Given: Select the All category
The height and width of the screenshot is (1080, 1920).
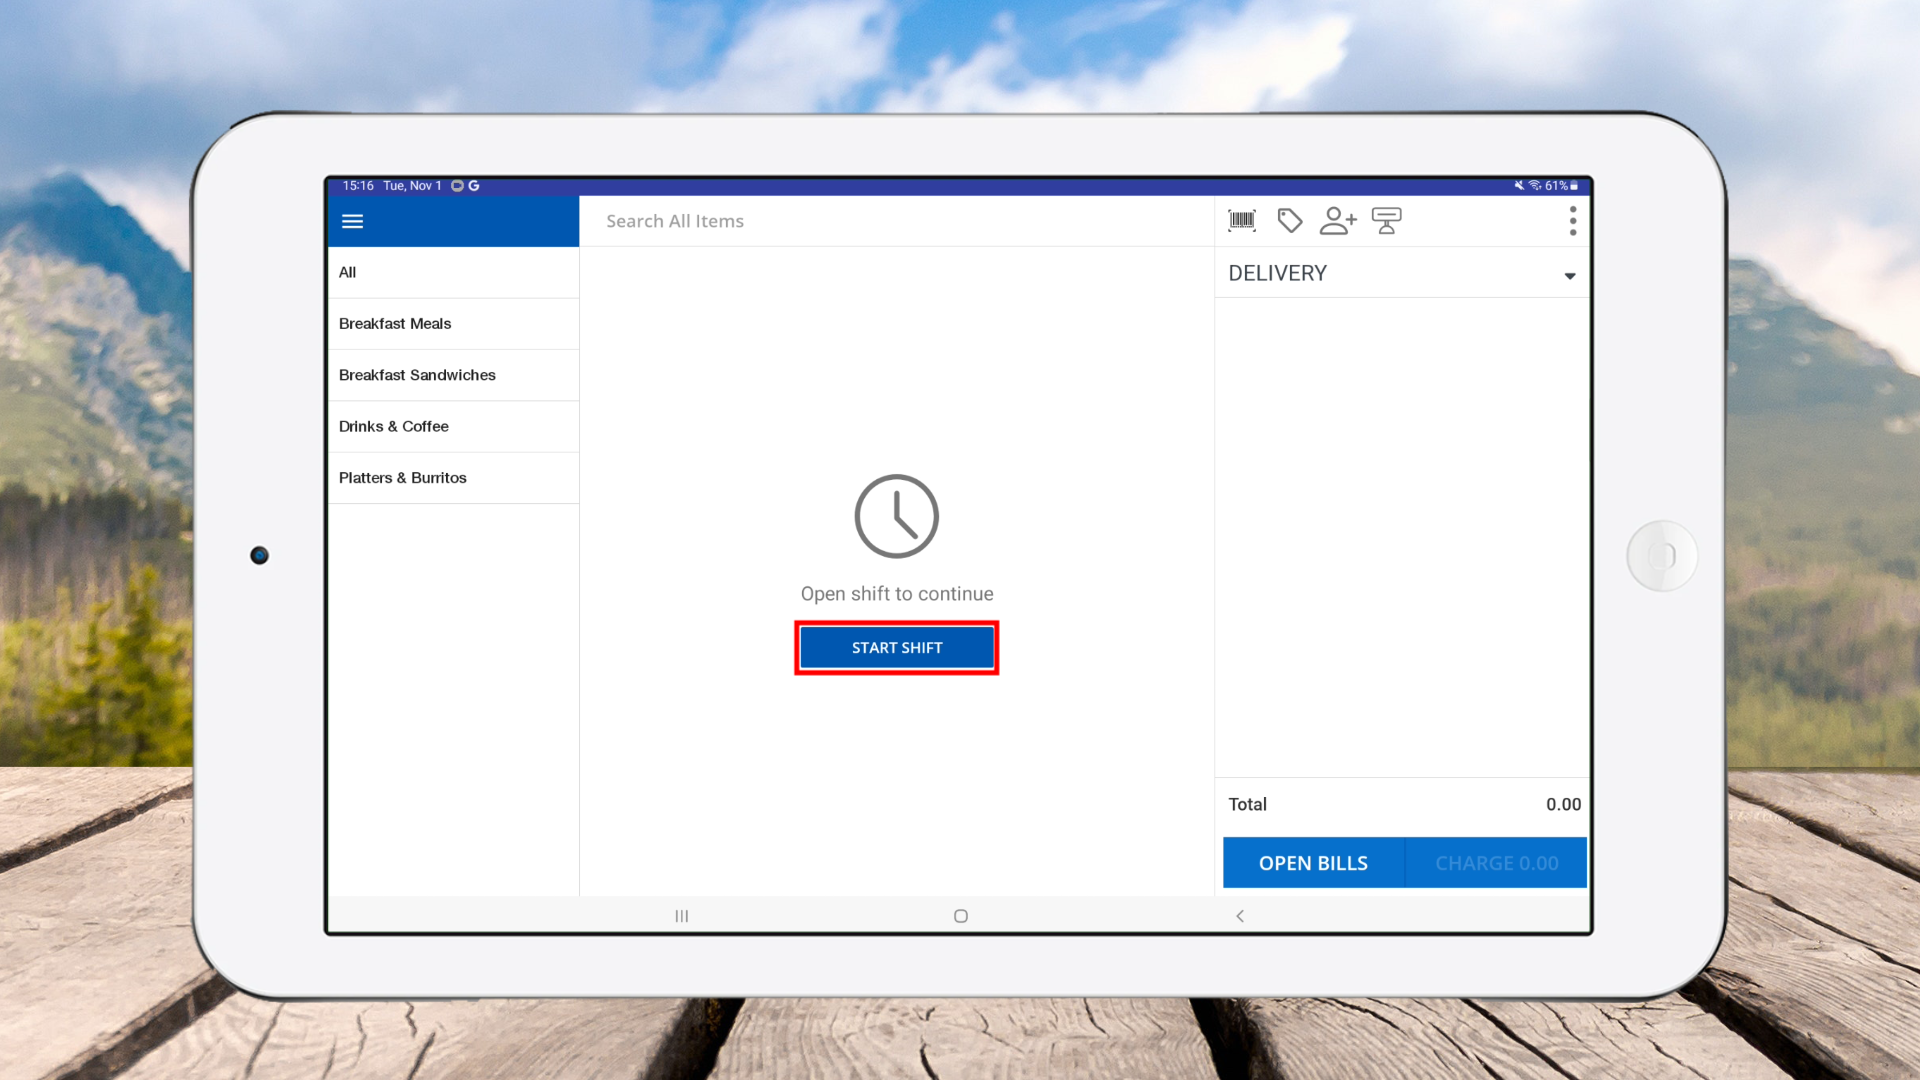Looking at the screenshot, I should pyautogui.click(x=452, y=272).
